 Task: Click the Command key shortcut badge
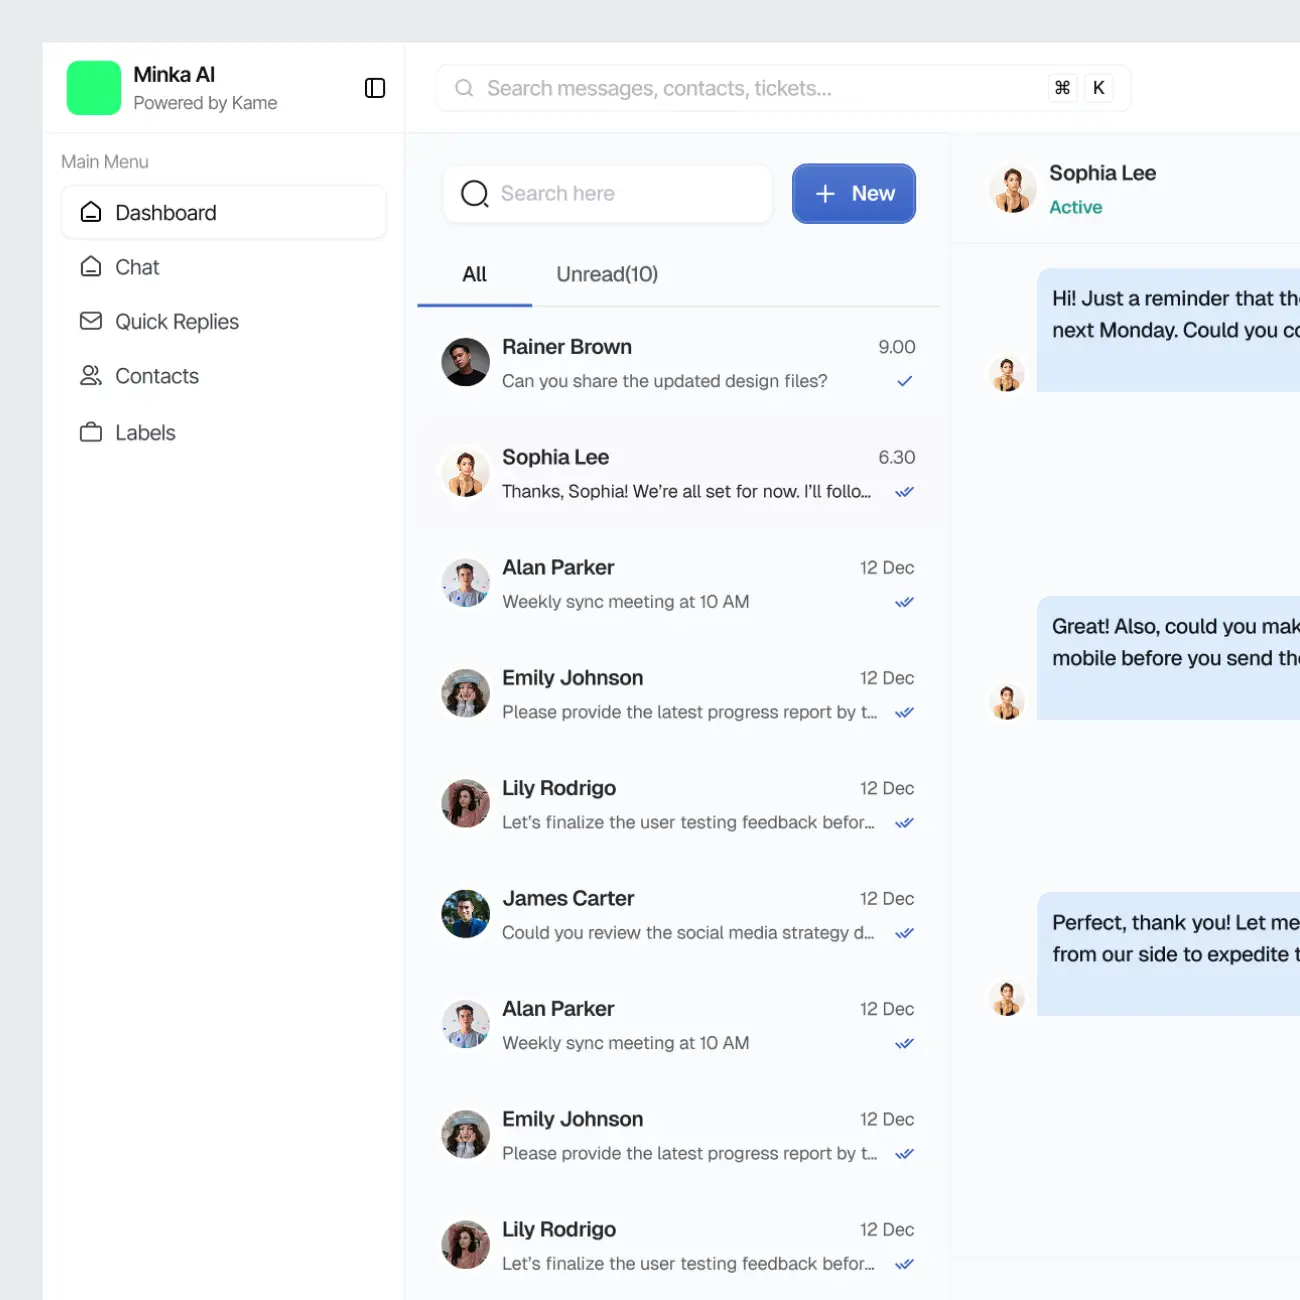[1062, 88]
